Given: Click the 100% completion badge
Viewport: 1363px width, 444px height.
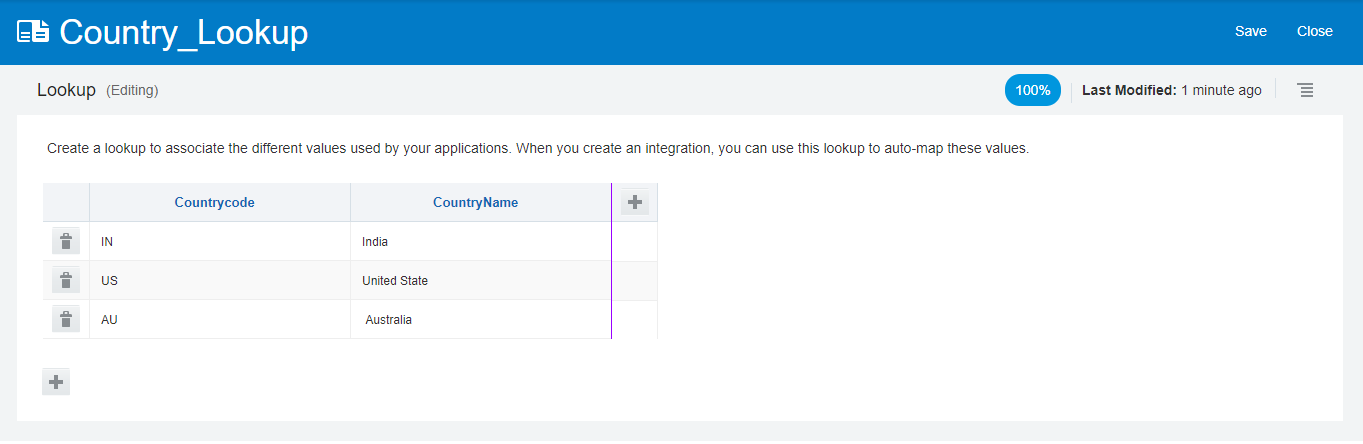Looking at the screenshot, I should [1032, 90].
